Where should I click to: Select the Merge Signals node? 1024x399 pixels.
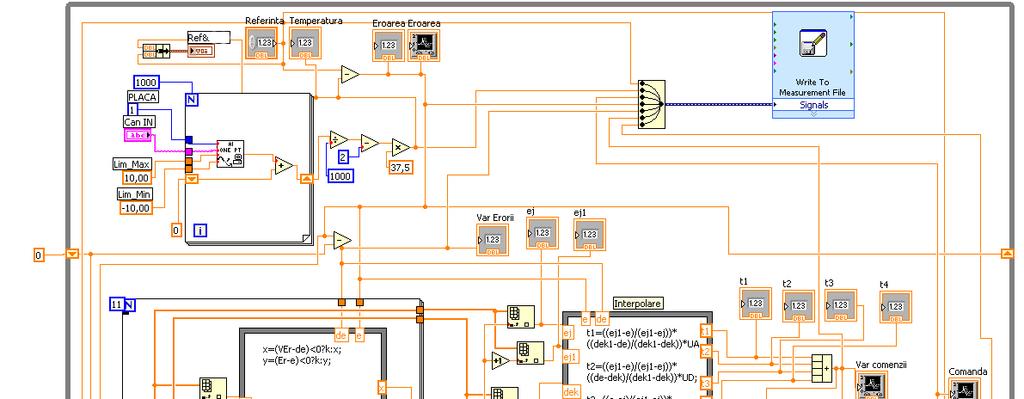click(x=651, y=104)
